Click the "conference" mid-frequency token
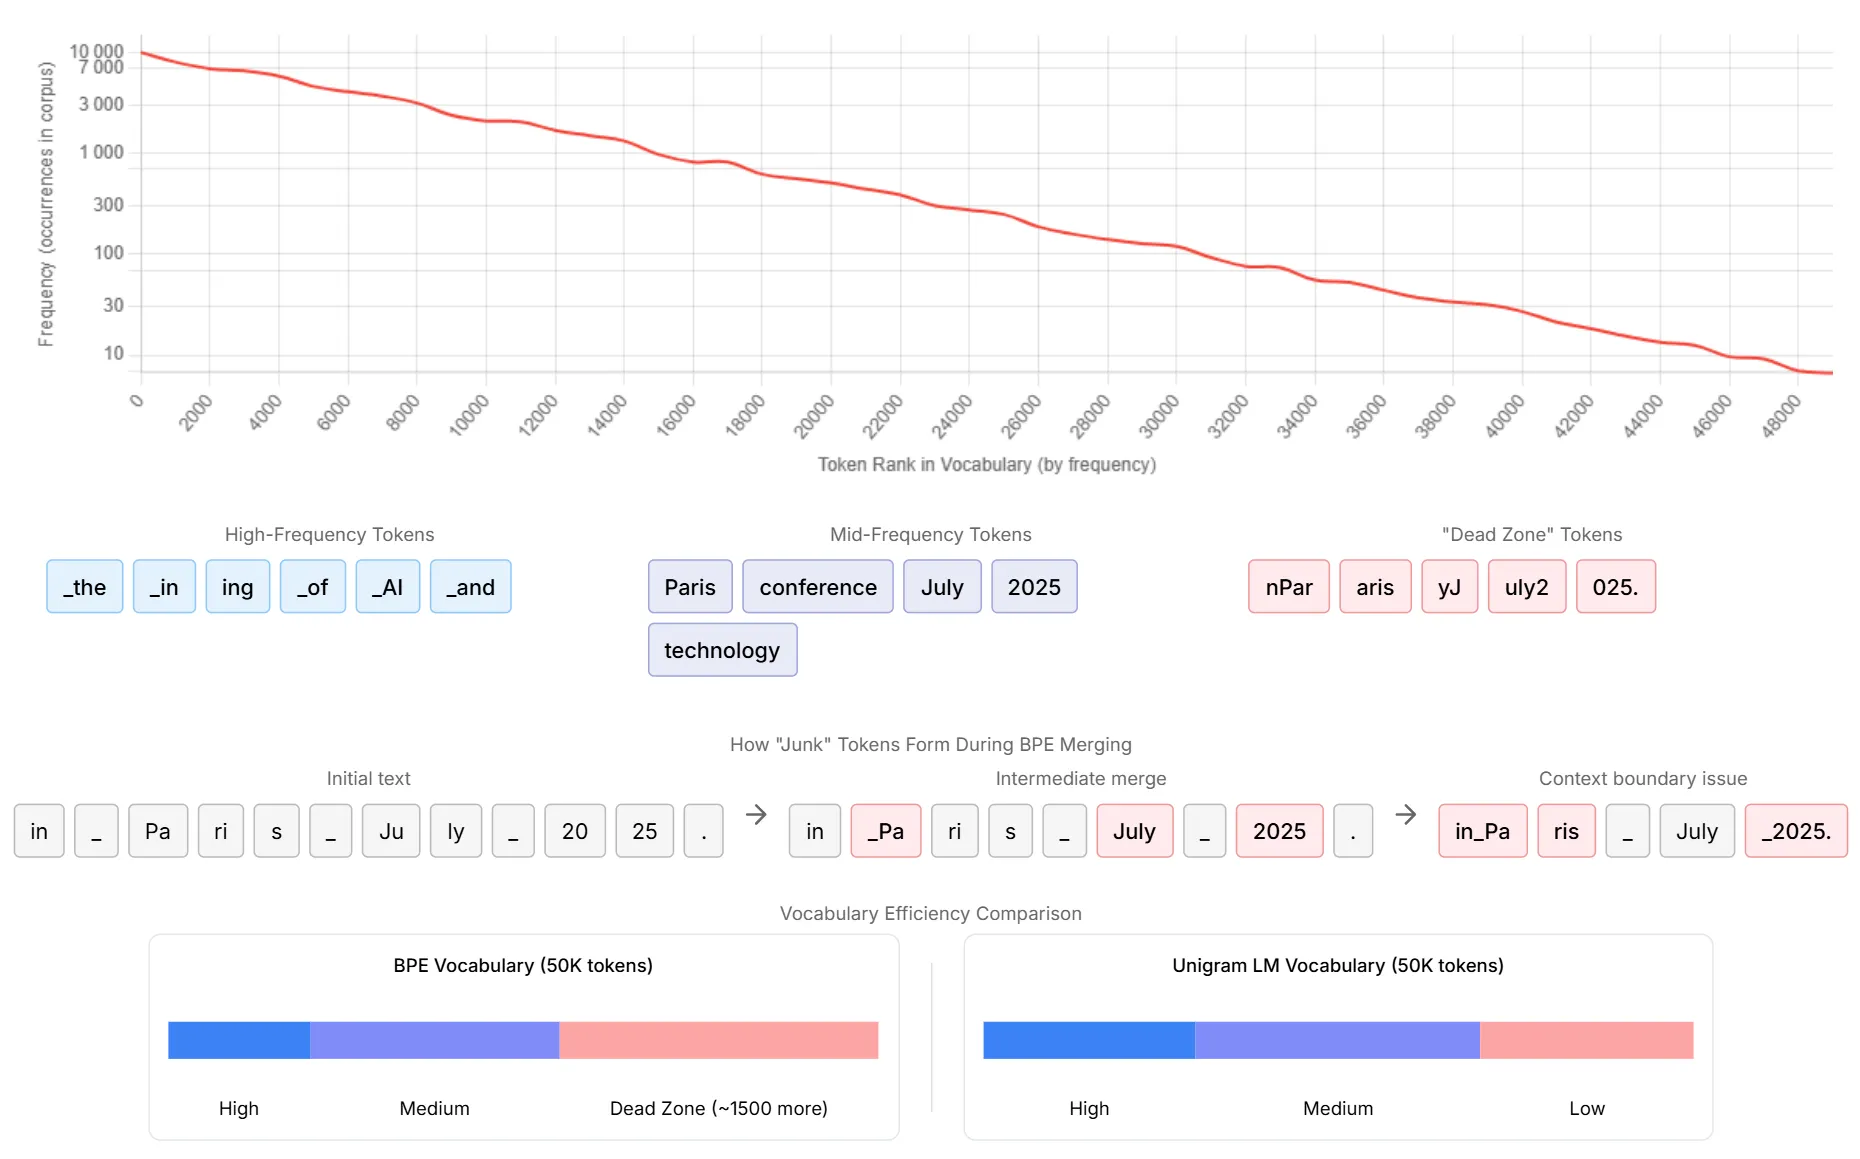The height and width of the screenshot is (1159, 1860). [817, 587]
